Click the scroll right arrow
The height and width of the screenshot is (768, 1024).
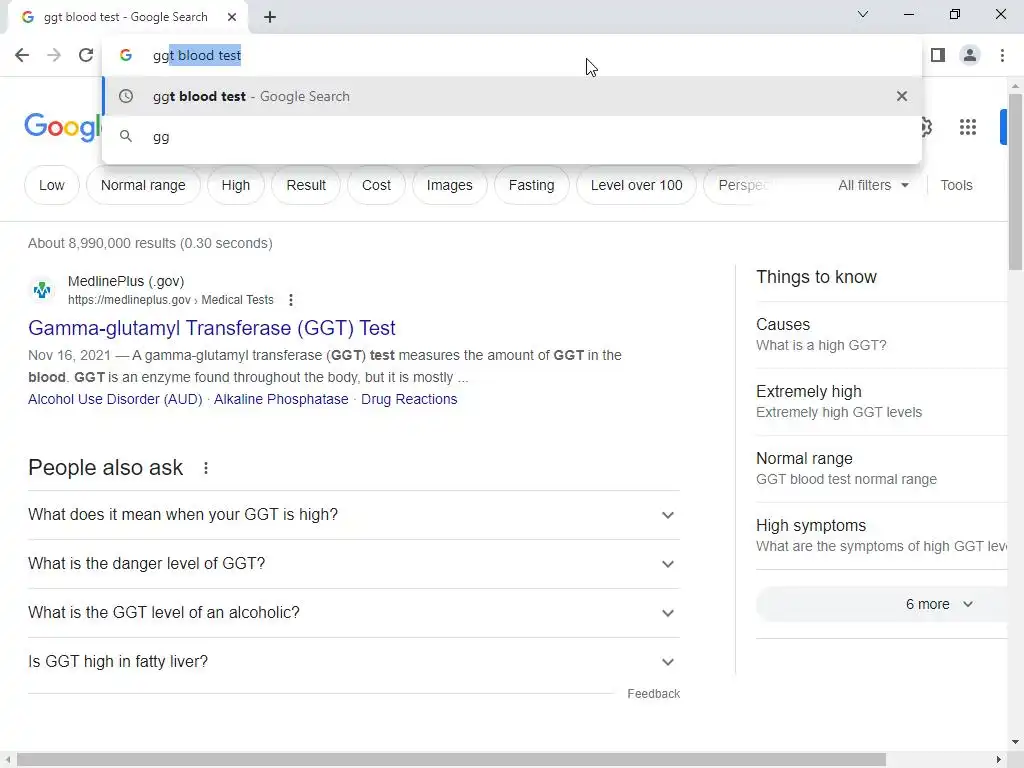999,760
